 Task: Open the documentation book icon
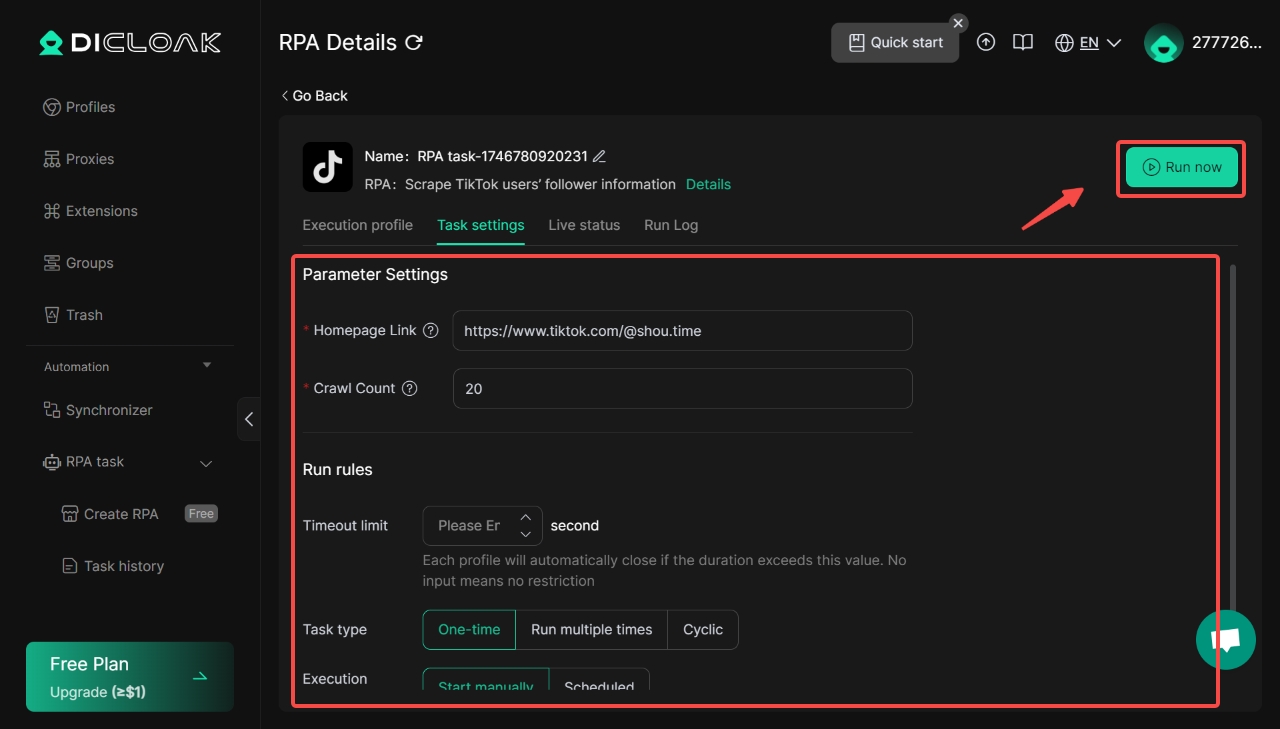pyautogui.click(x=1022, y=43)
